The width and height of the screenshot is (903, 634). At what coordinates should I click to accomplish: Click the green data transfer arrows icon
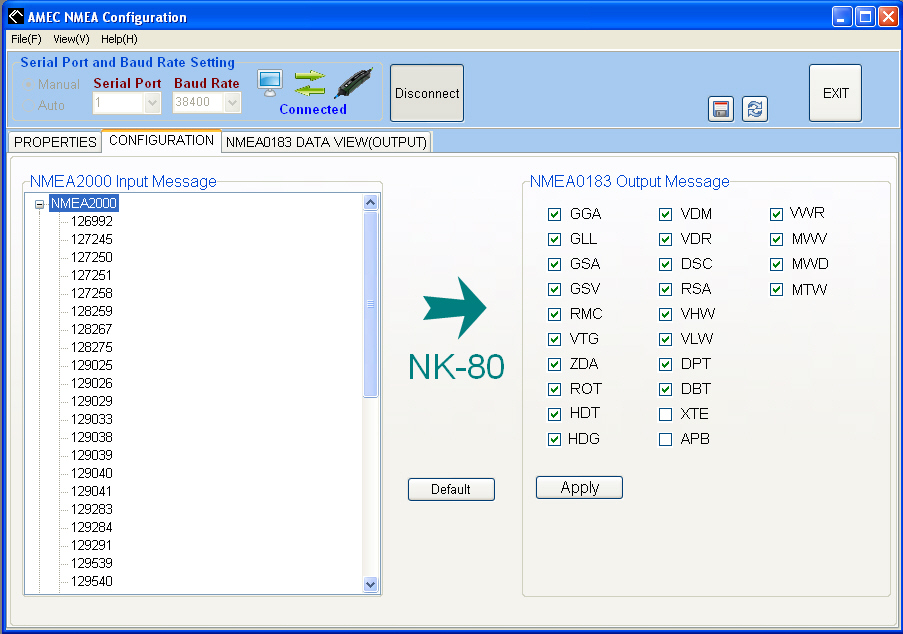click(x=309, y=83)
